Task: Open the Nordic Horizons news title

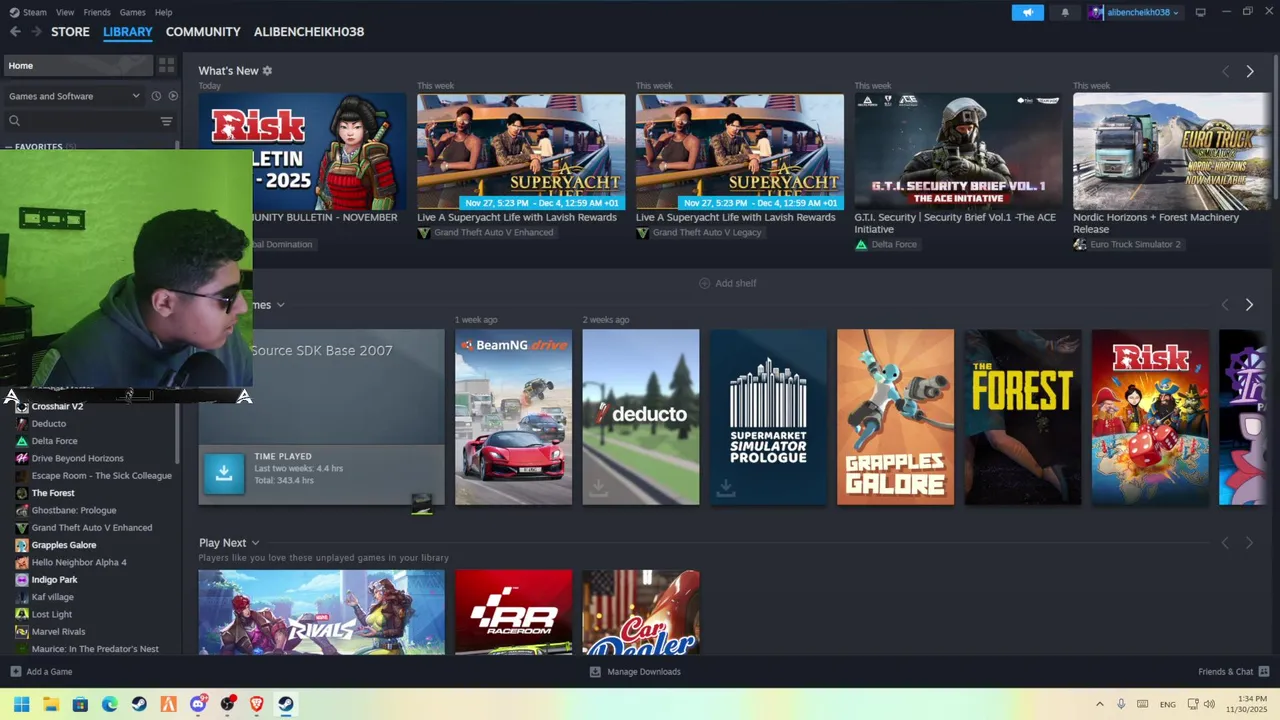Action: point(1156,223)
